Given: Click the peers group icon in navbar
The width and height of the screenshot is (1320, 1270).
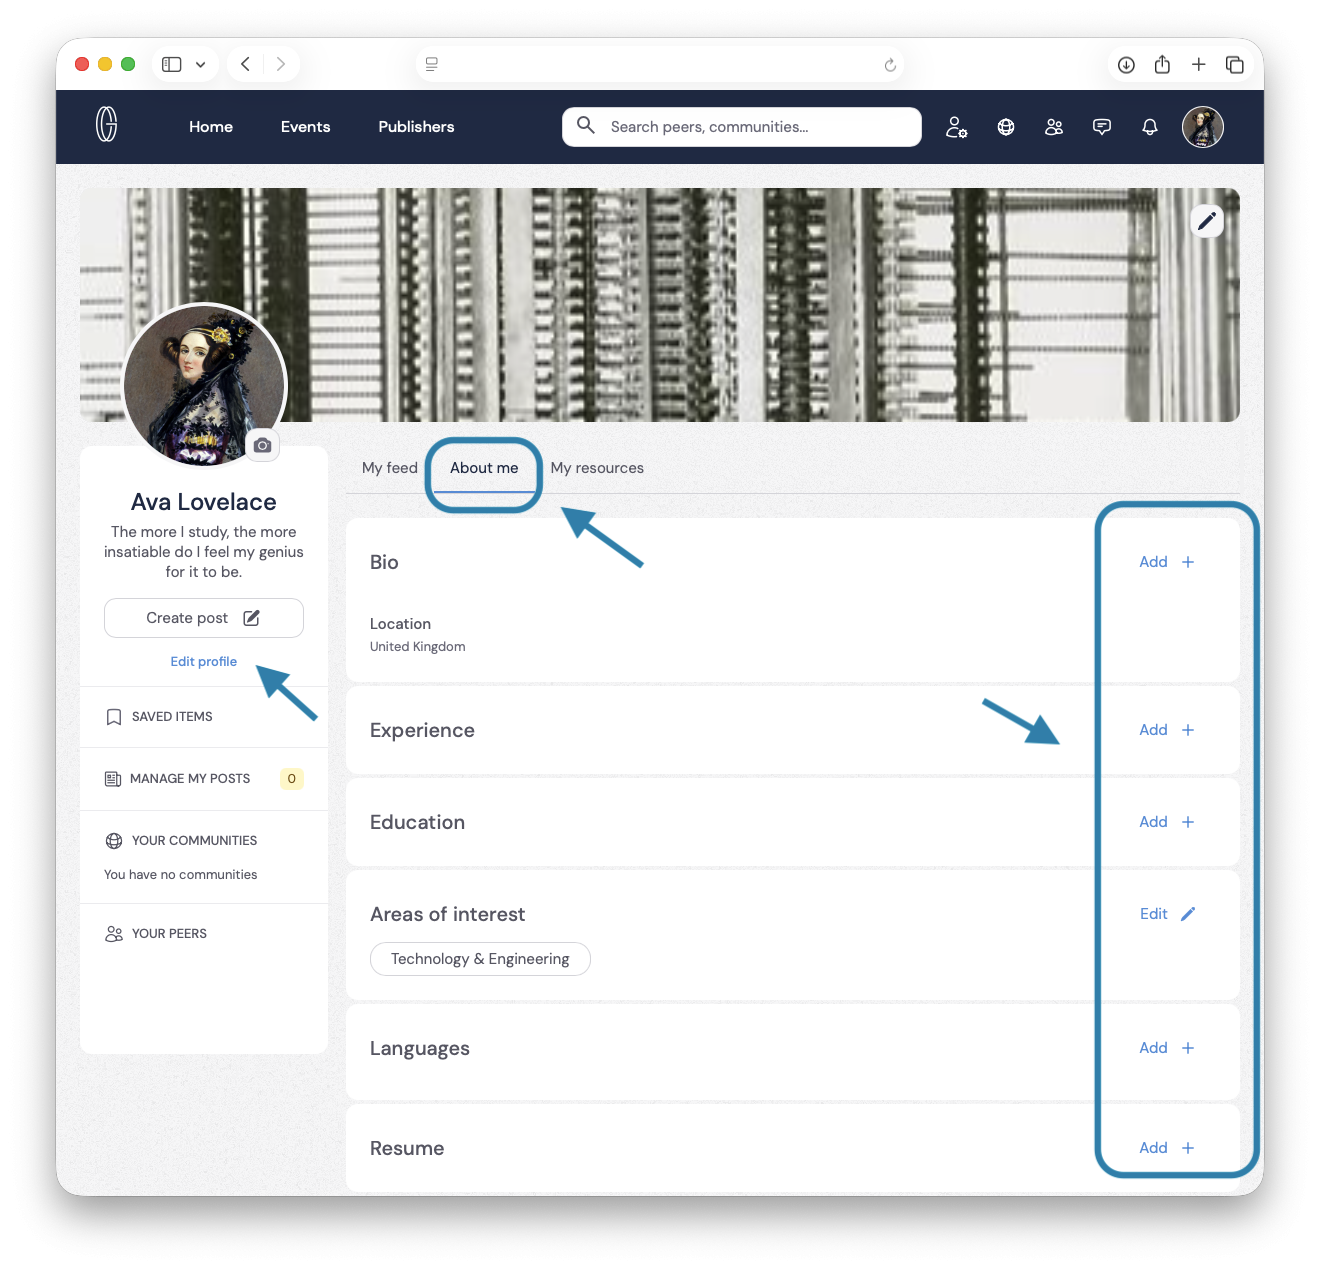Looking at the screenshot, I should [1054, 127].
